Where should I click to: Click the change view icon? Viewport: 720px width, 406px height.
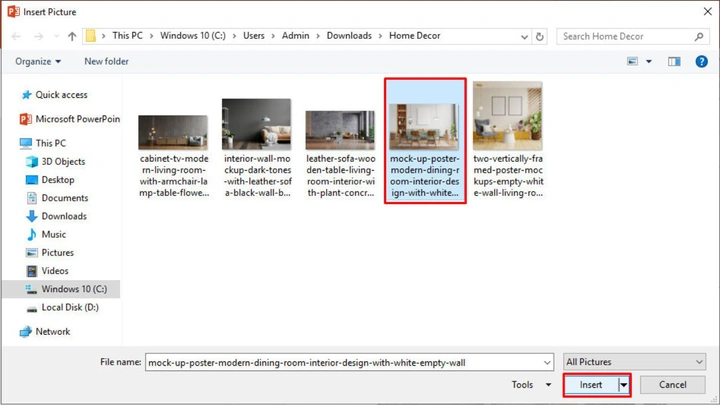coord(632,62)
